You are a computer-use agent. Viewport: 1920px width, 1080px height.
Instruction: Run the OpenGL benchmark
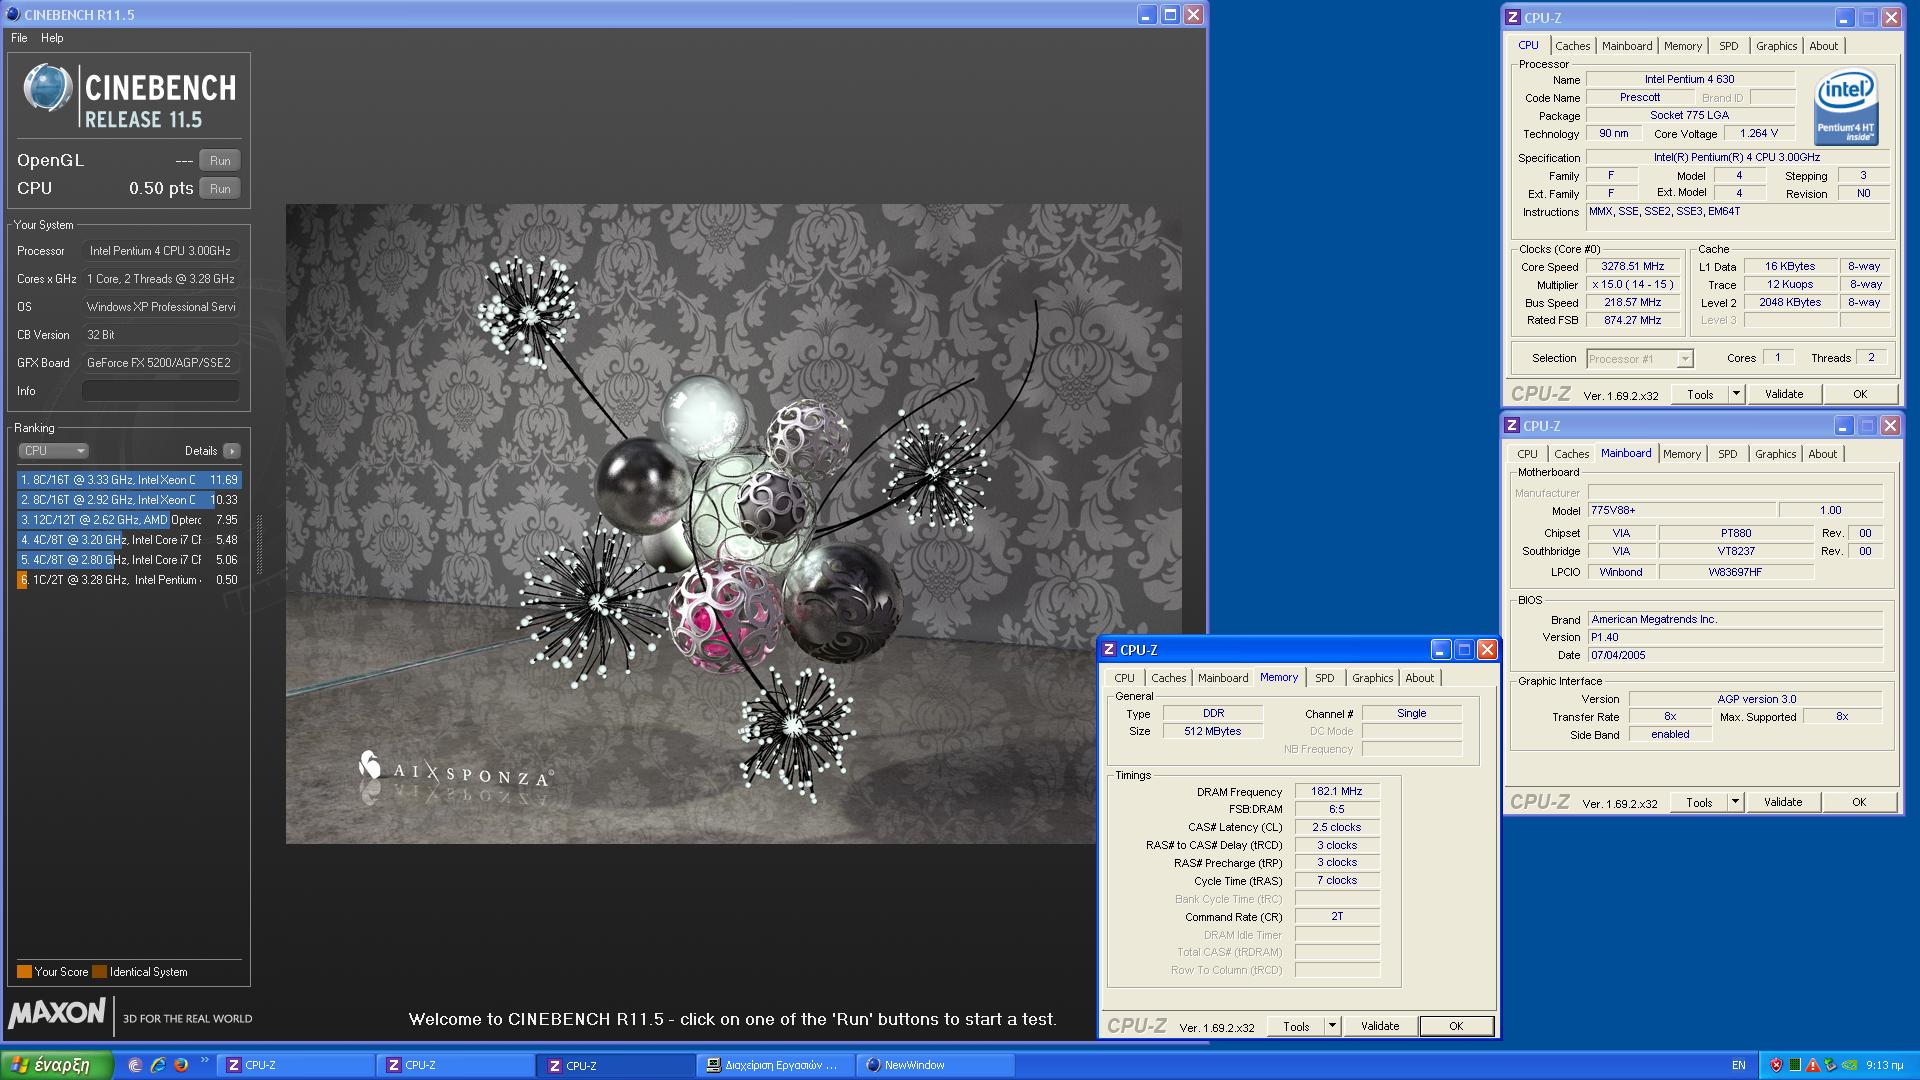point(220,161)
